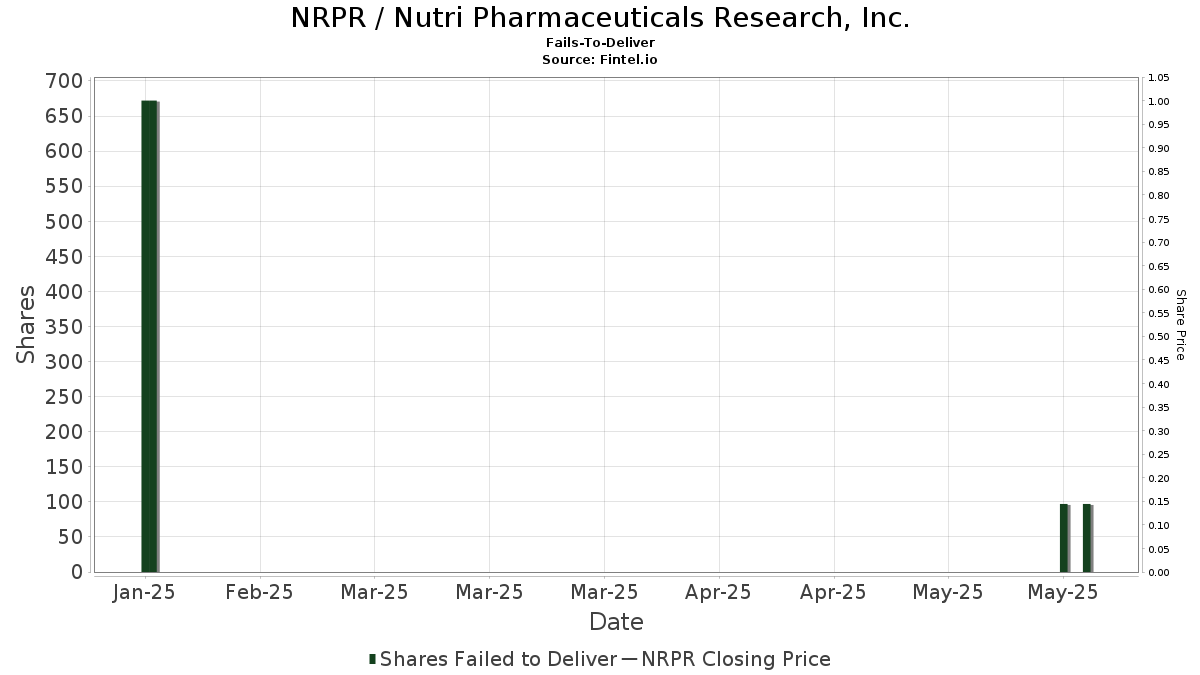Click the 700 value on Shares axis

click(x=63, y=81)
